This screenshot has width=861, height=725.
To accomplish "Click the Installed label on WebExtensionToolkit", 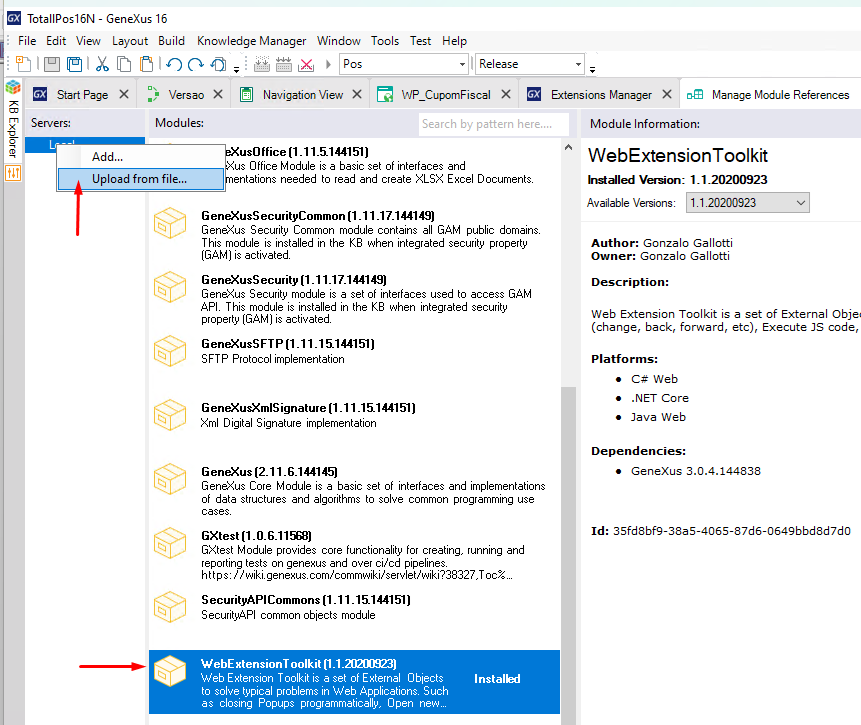I will click(497, 679).
